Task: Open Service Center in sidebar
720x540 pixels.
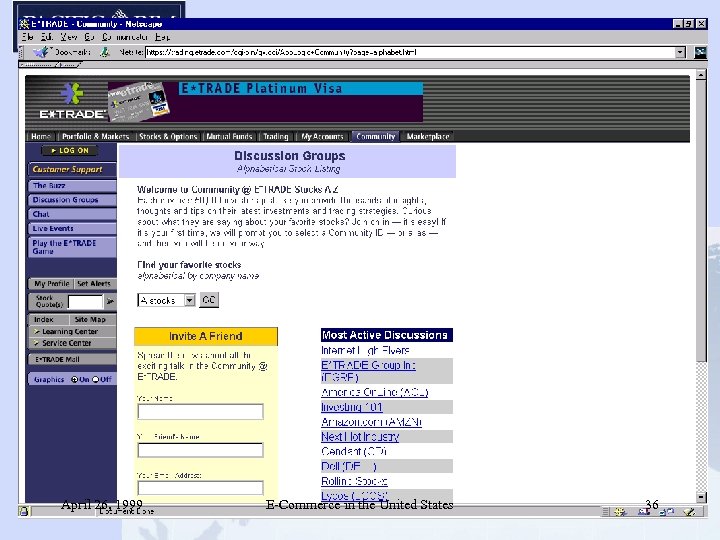Action: 72,343
